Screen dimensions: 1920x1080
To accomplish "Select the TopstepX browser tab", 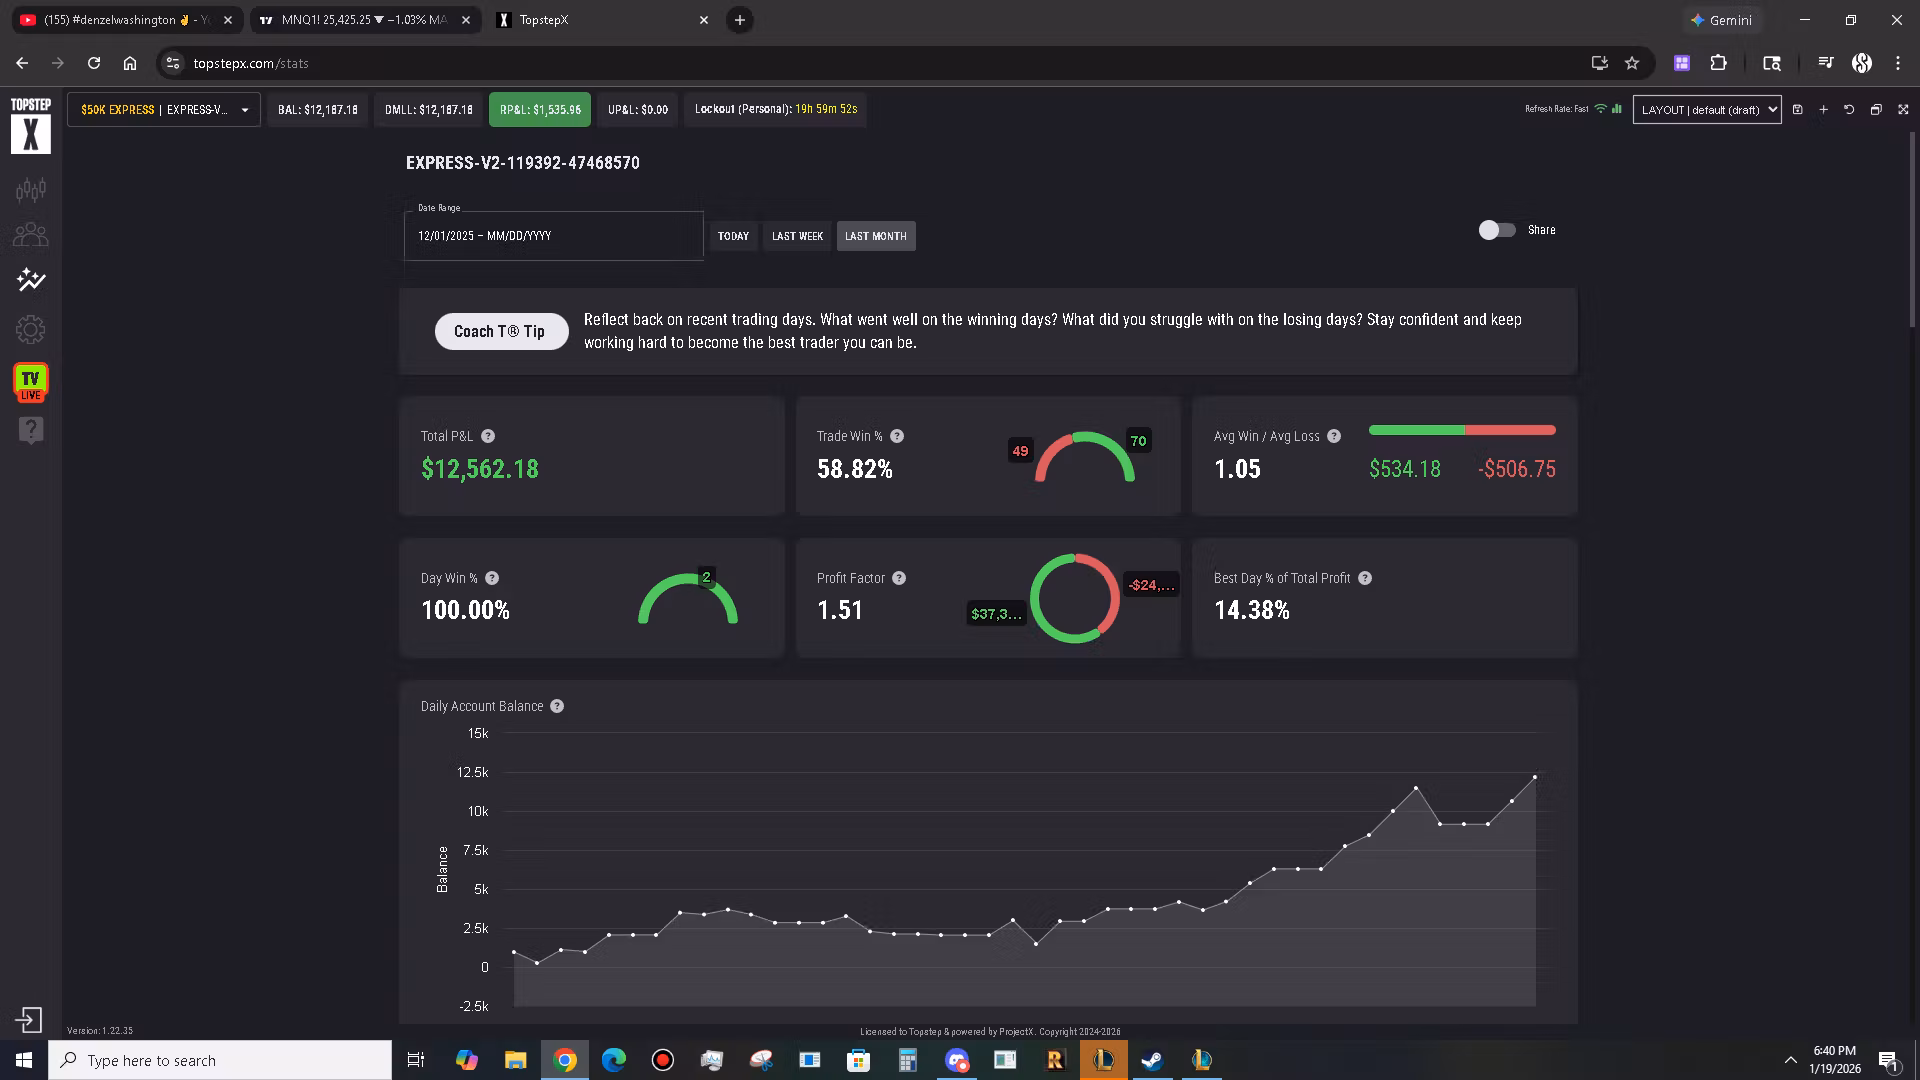I will (x=603, y=20).
